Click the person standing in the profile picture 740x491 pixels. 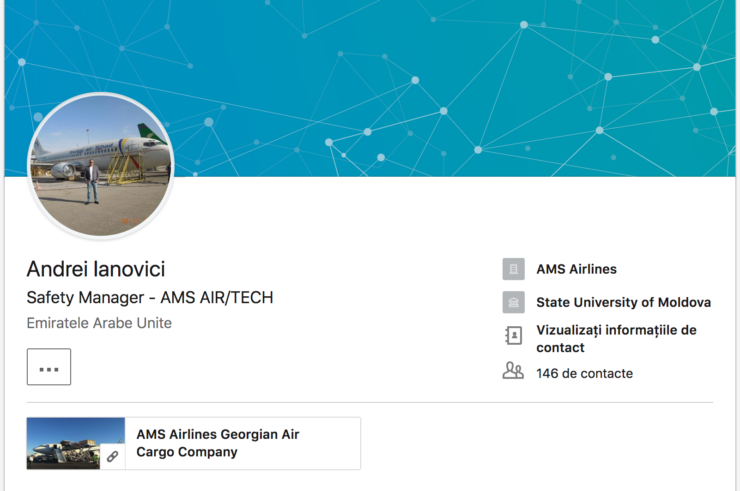(92, 182)
